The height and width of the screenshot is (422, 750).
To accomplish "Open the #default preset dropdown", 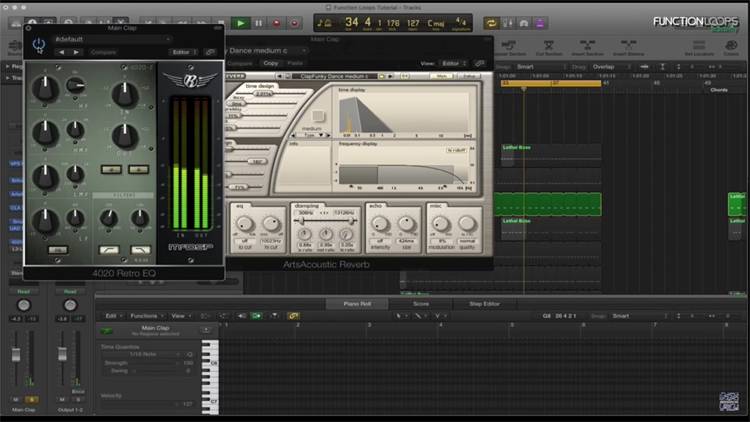I will (111, 39).
